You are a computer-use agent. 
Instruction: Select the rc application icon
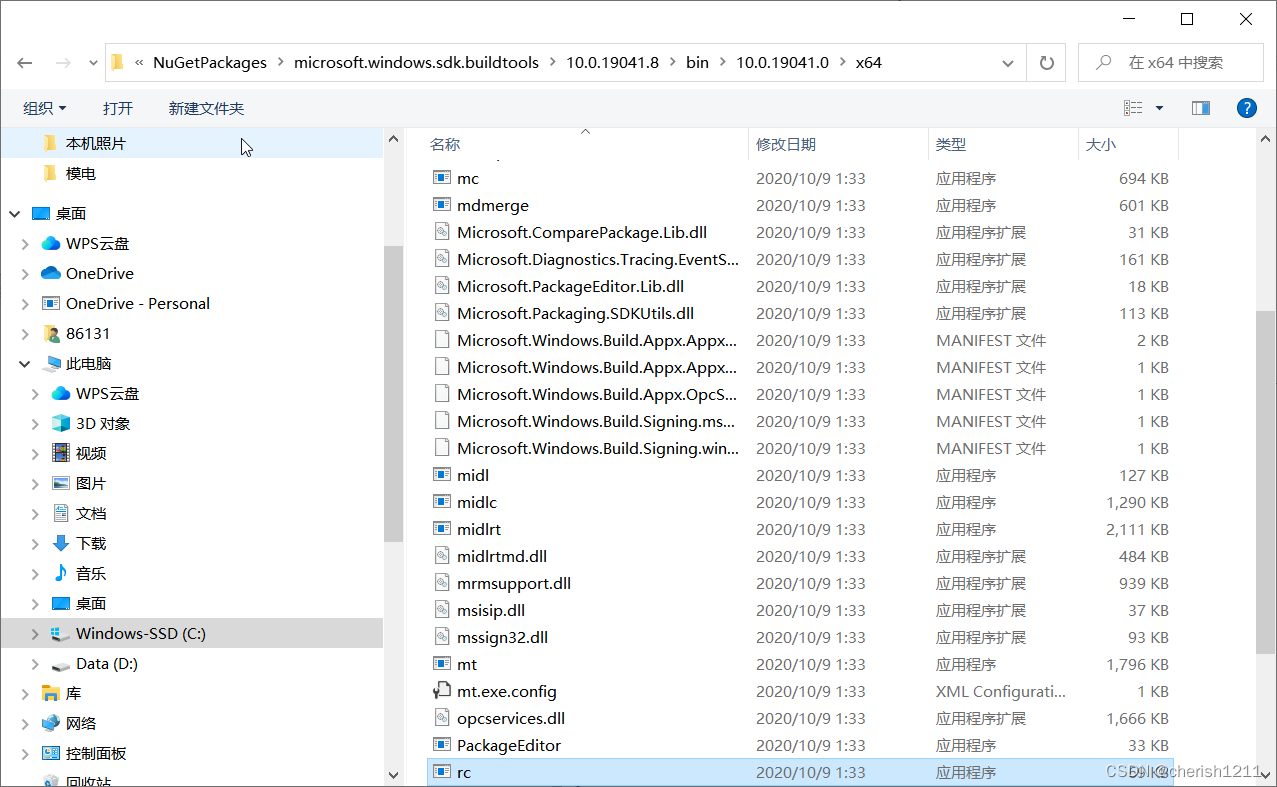442,771
